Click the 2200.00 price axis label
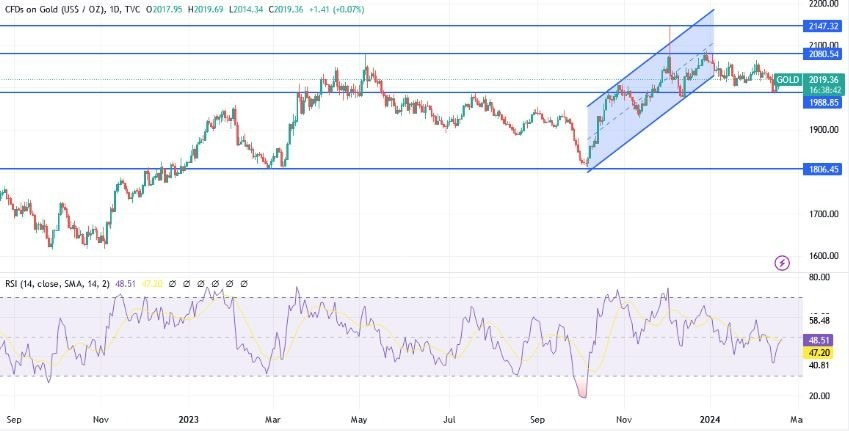Viewport: 849px width, 431px height. click(x=822, y=4)
